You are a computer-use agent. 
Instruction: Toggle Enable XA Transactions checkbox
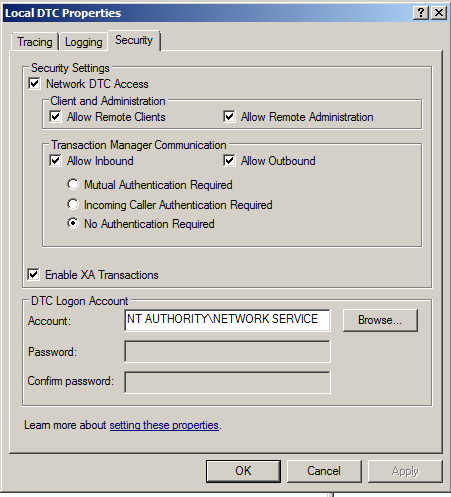(x=34, y=275)
